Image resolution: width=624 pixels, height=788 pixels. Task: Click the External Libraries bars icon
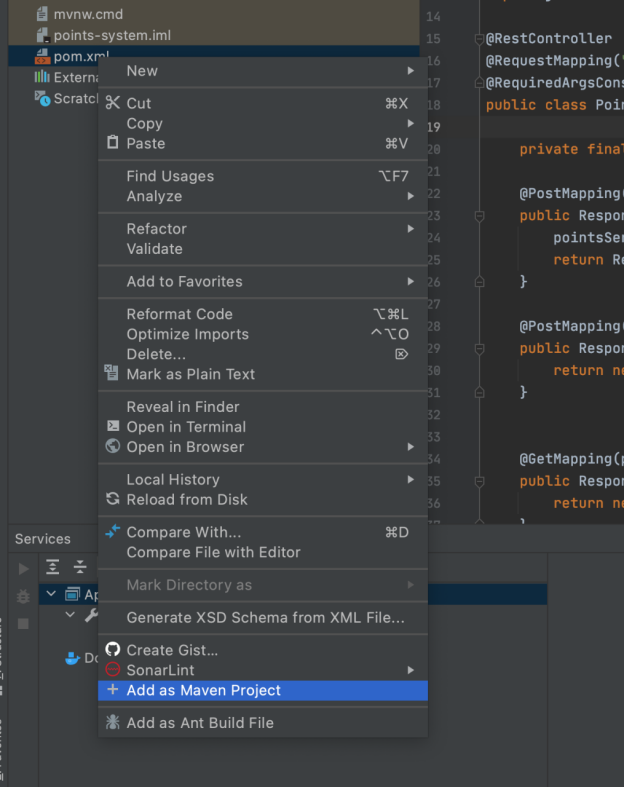coord(42,76)
